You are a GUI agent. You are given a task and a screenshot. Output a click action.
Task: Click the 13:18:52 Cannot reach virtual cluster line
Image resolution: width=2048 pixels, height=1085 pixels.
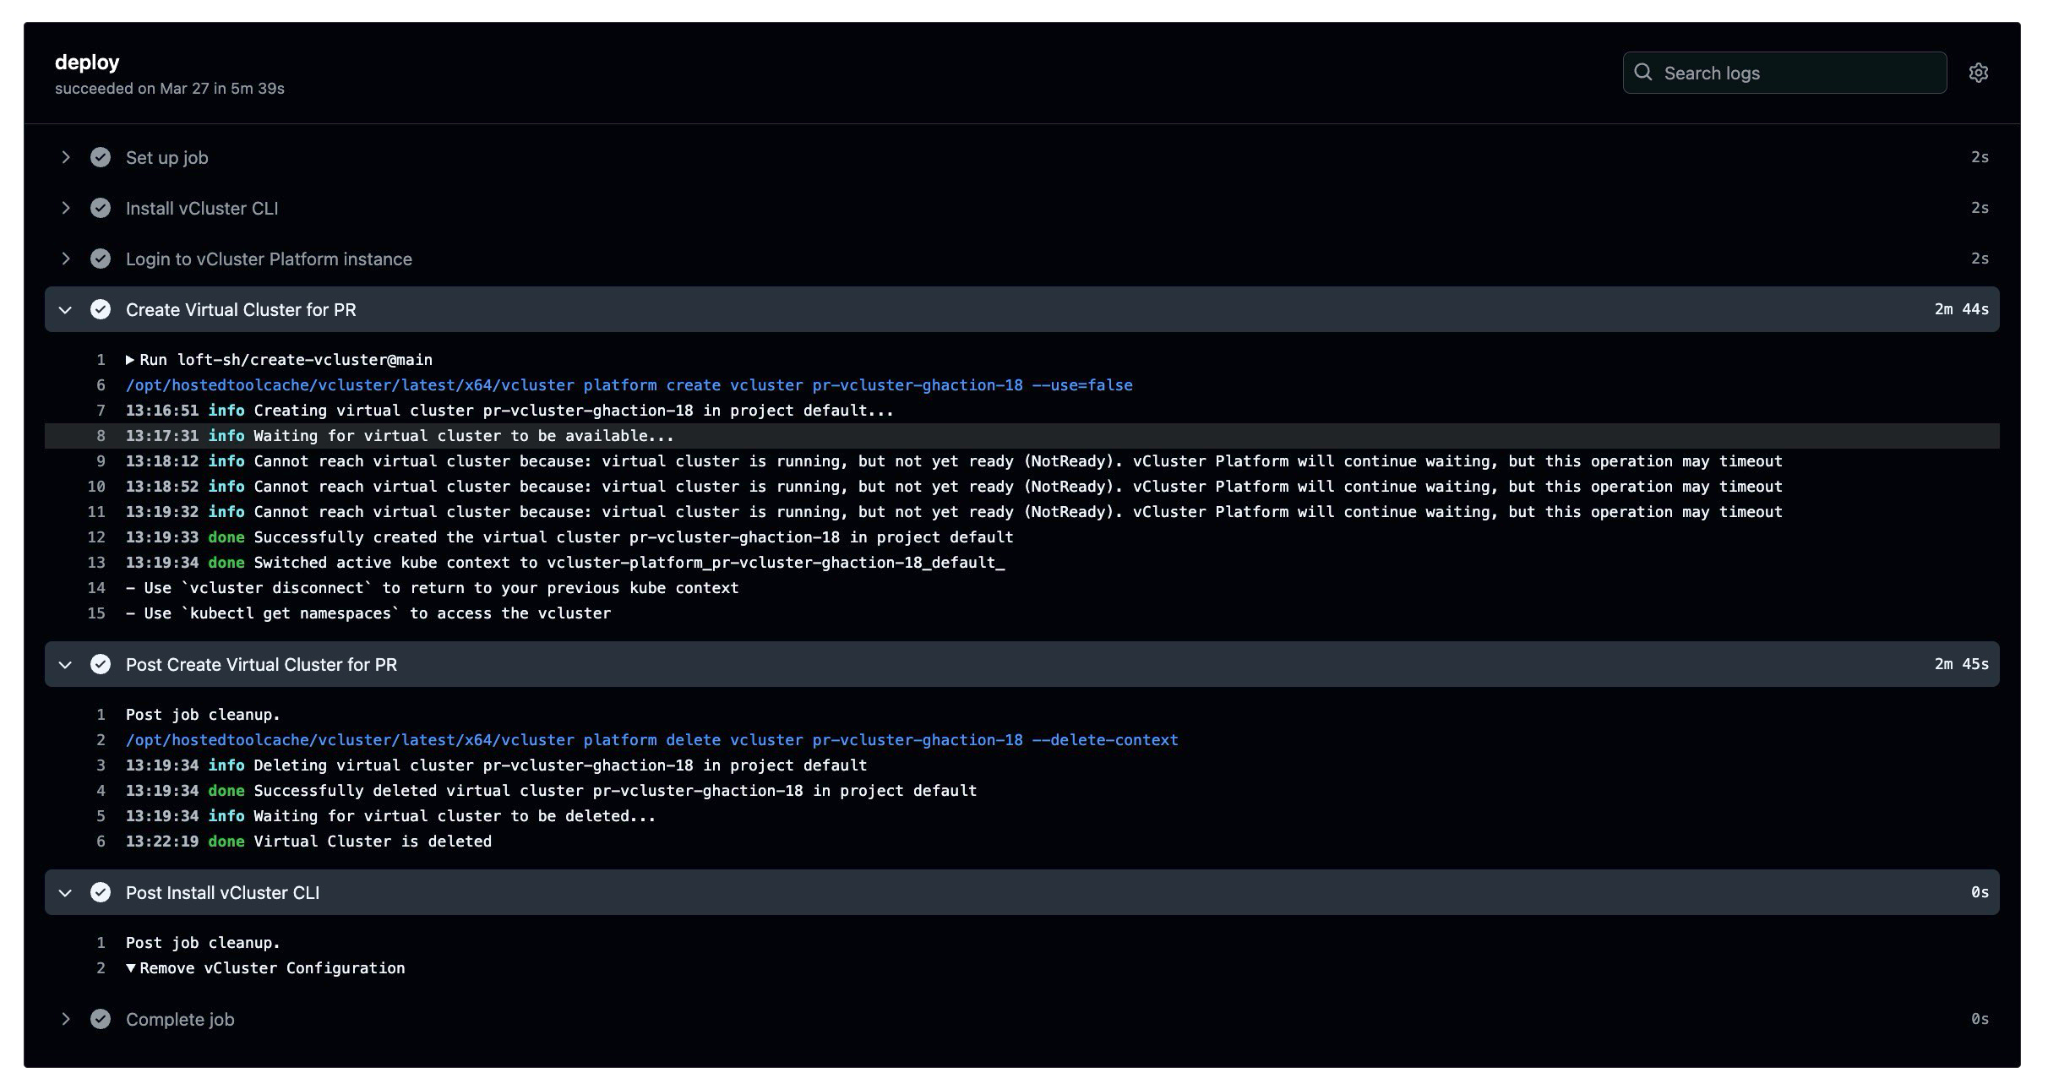954,487
